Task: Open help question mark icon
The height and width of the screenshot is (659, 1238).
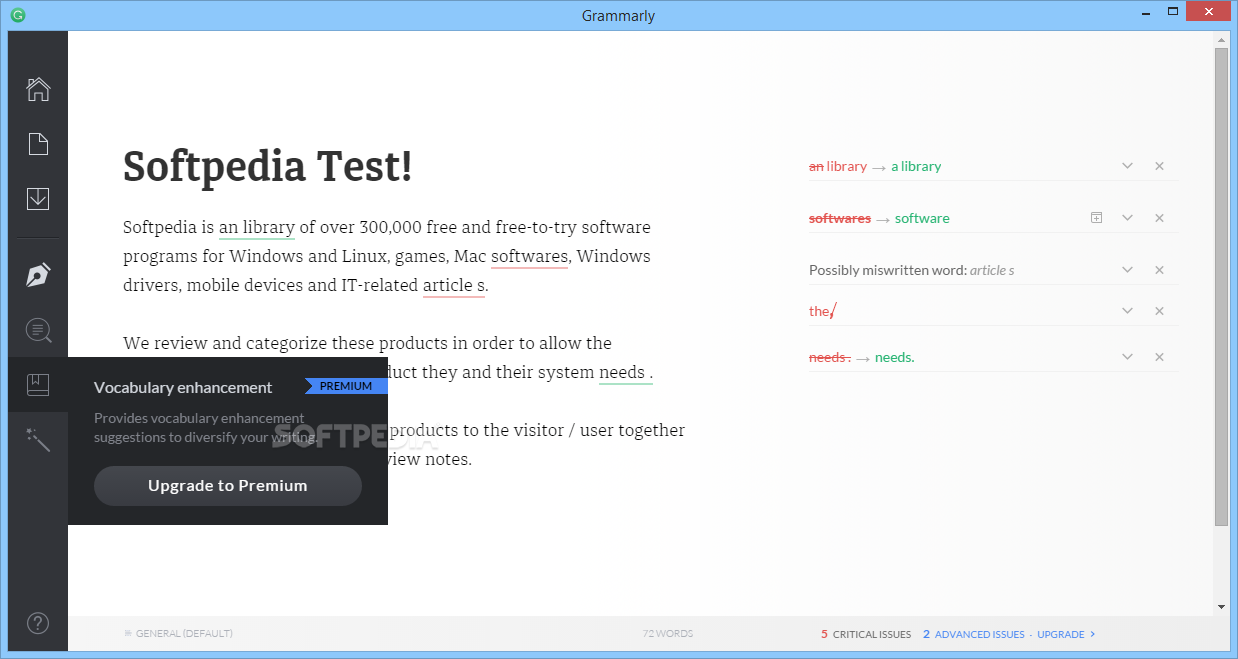Action: click(x=38, y=623)
